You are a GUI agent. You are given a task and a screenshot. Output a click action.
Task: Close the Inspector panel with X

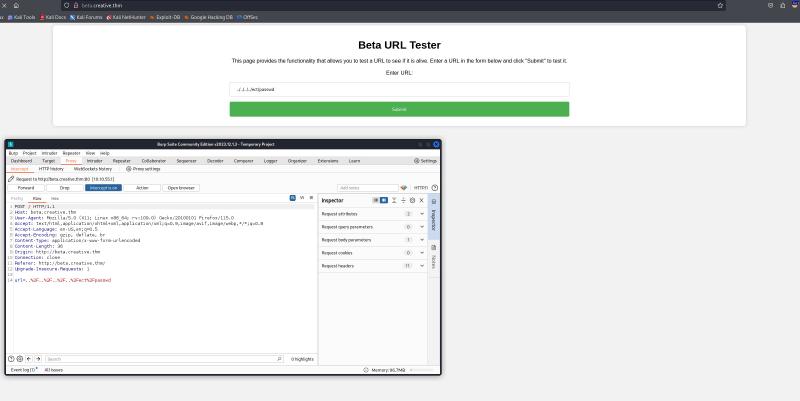(421, 200)
